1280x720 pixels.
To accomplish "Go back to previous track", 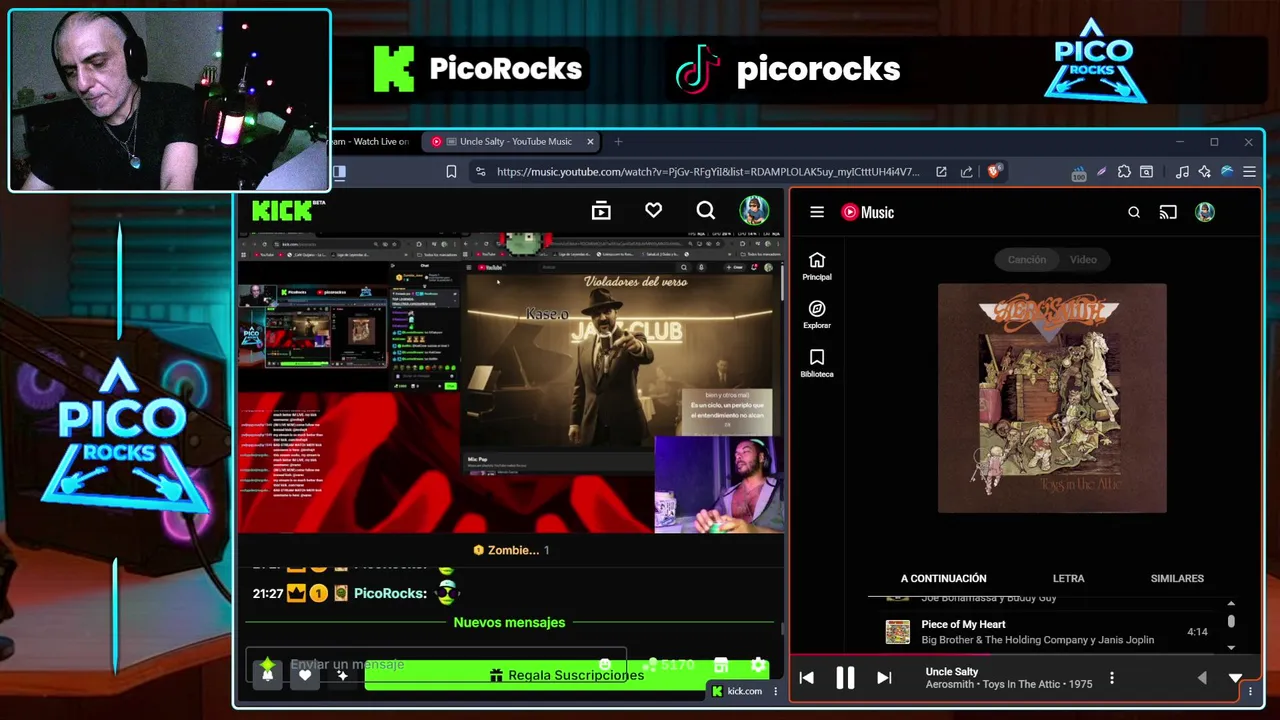I will tap(807, 678).
